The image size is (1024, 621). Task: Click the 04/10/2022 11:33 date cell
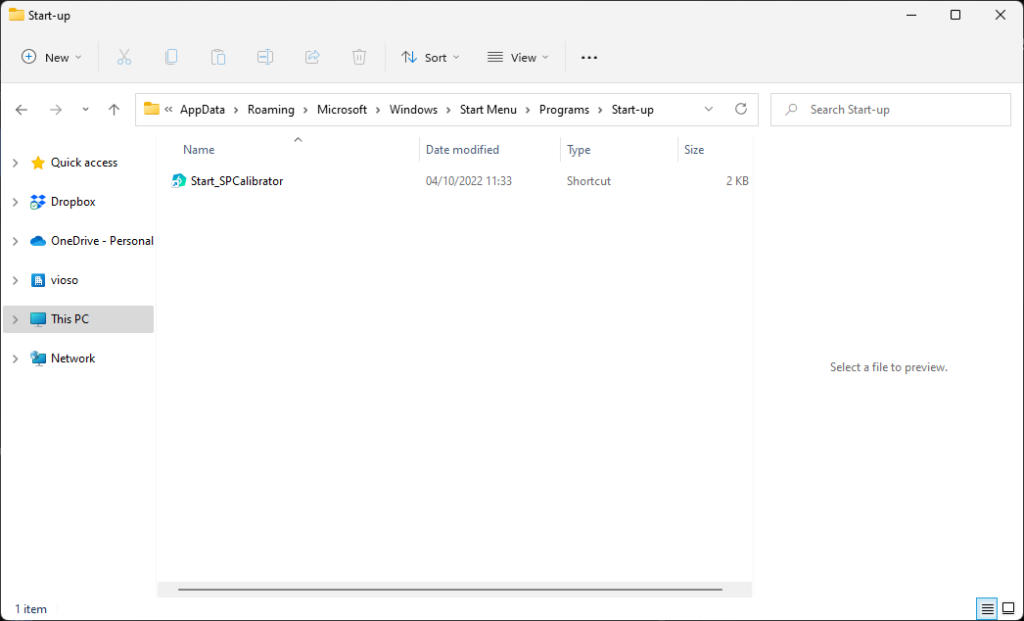coord(469,181)
